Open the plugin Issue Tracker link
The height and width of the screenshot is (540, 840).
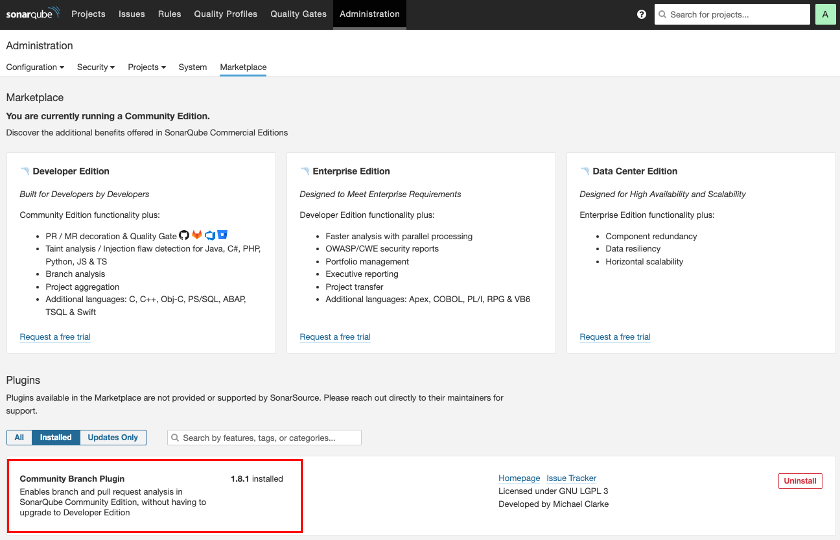click(571, 478)
